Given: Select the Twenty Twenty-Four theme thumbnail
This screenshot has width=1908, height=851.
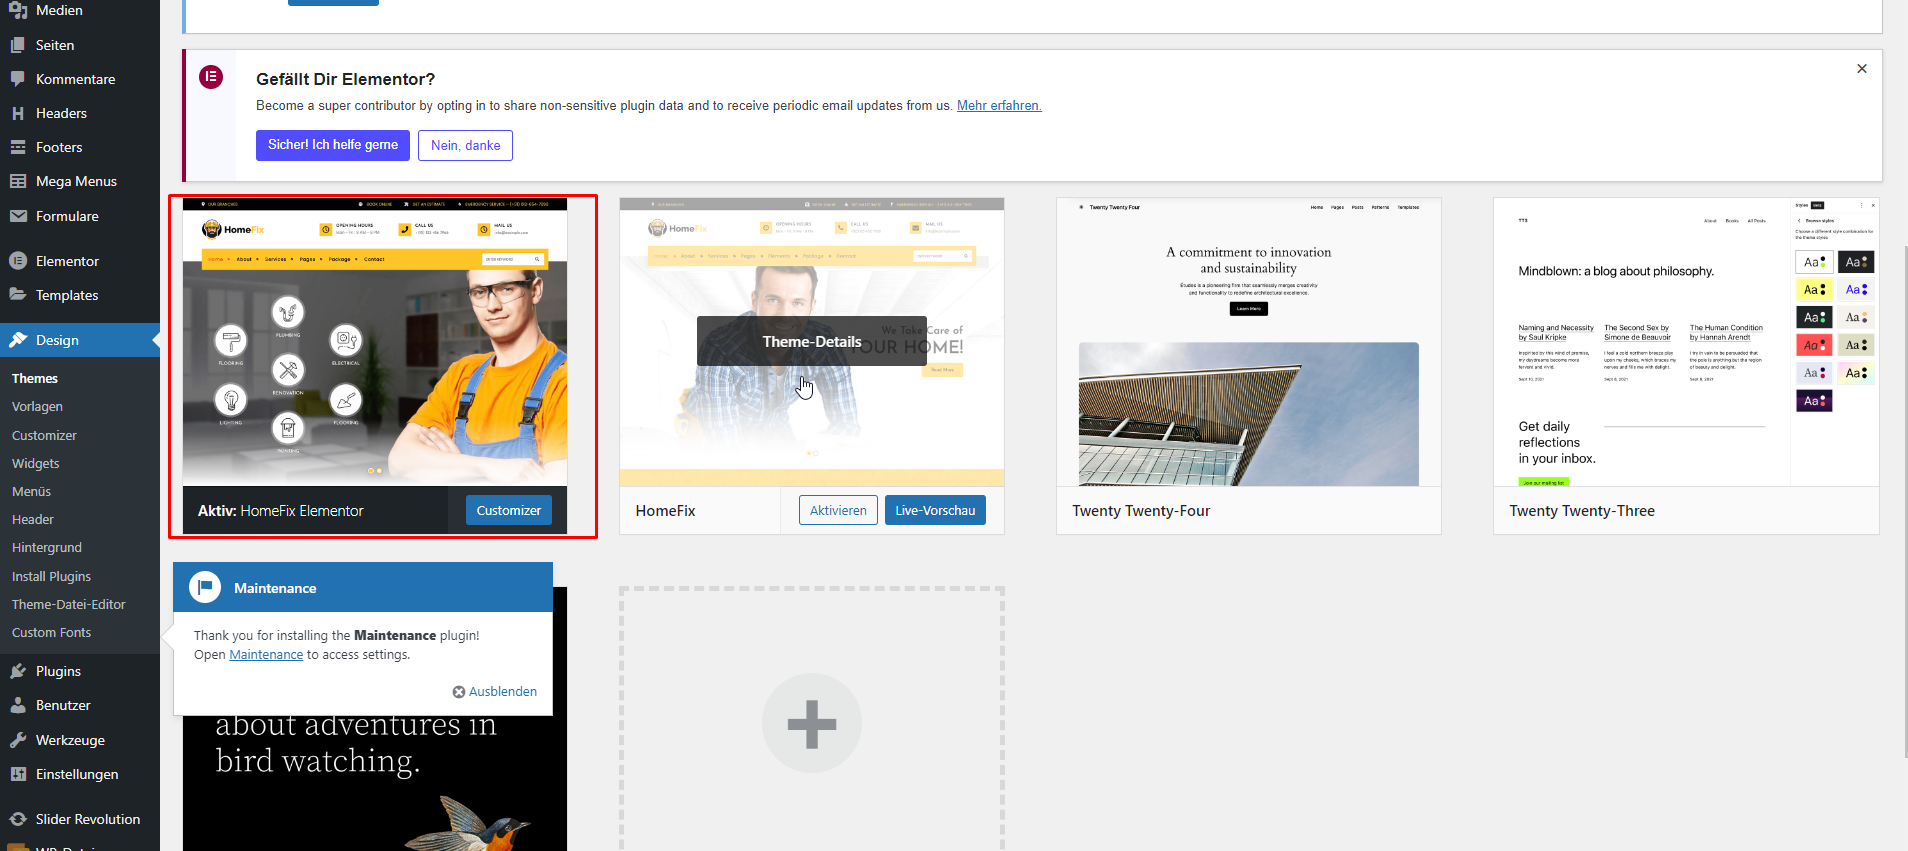Looking at the screenshot, I should pos(1249,341).
